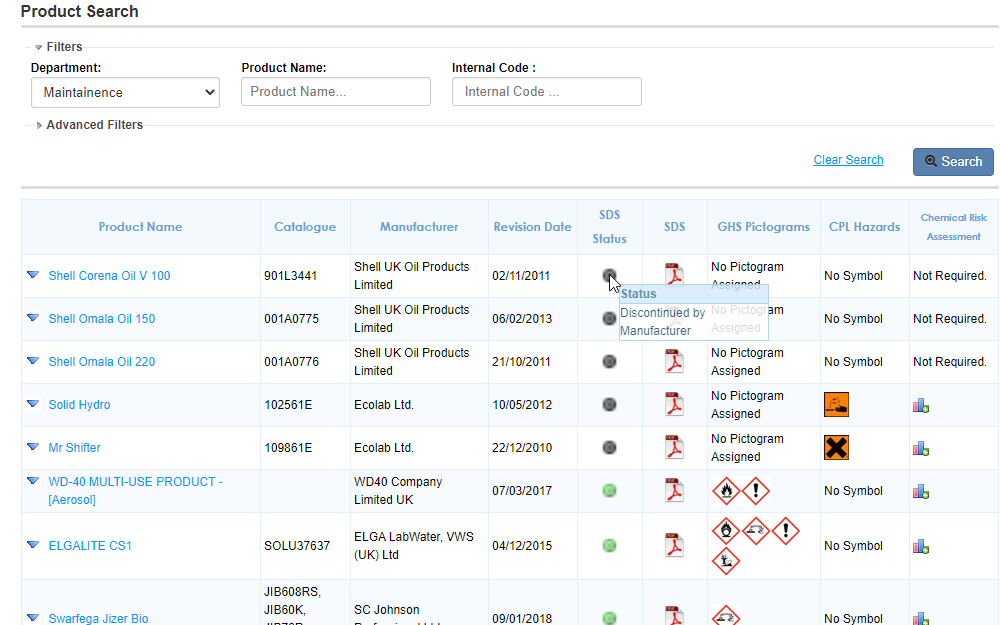Click flame GHS pictogram for WD-40

[x=726, y=490]
